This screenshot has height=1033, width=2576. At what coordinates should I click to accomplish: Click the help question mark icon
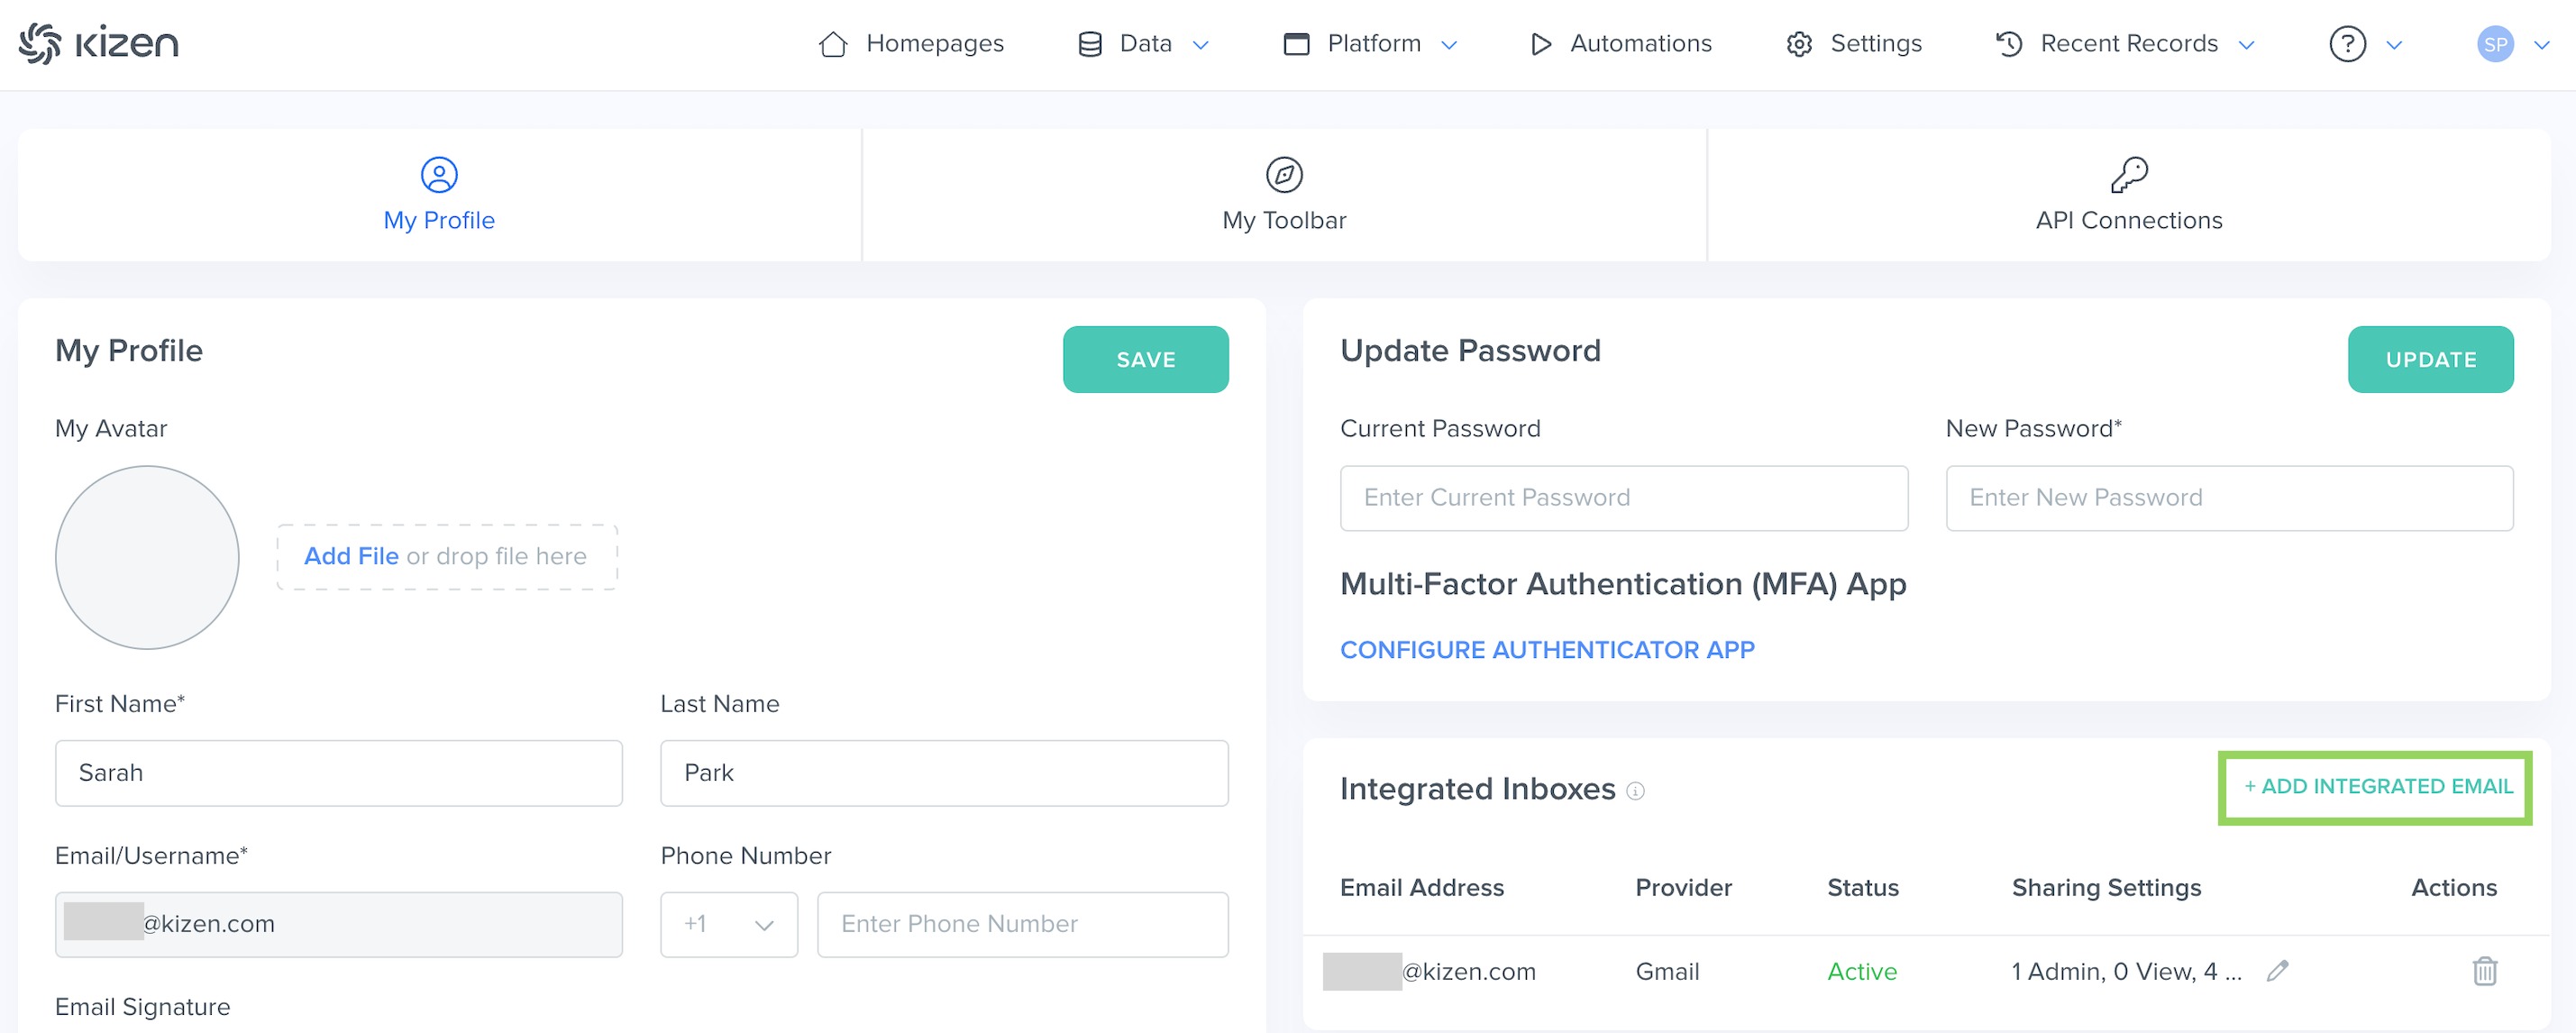[x=2347, y=44]
